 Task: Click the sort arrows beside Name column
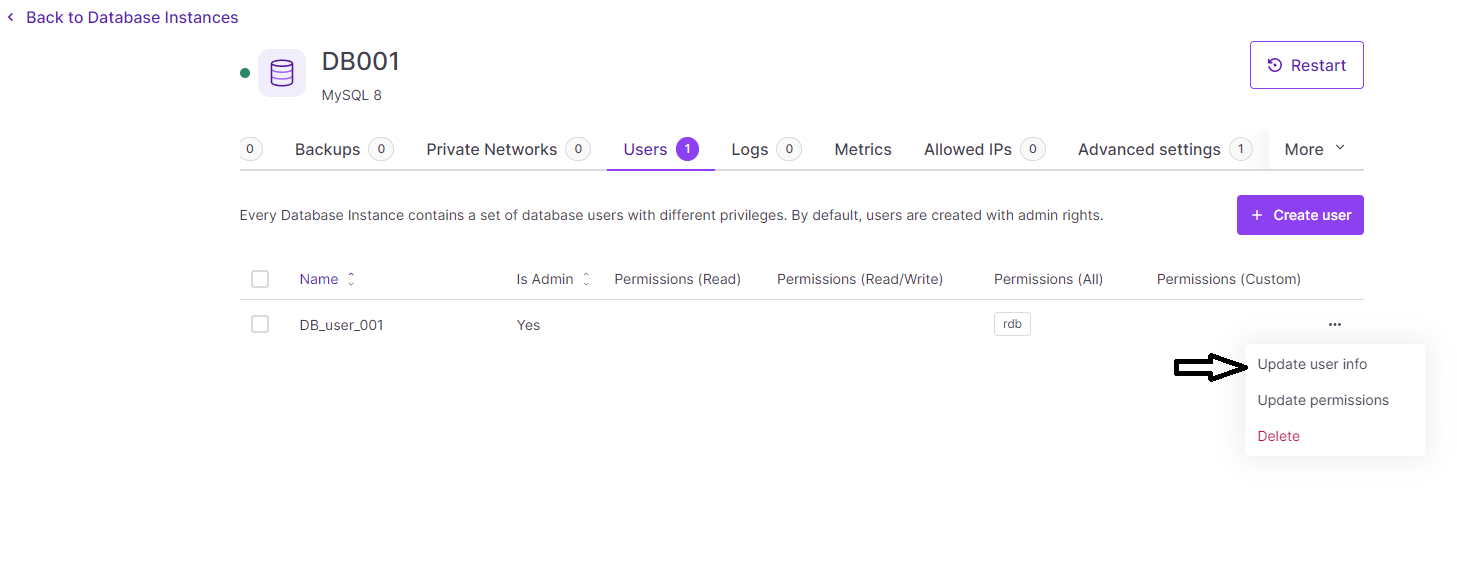tap(351, 280)
